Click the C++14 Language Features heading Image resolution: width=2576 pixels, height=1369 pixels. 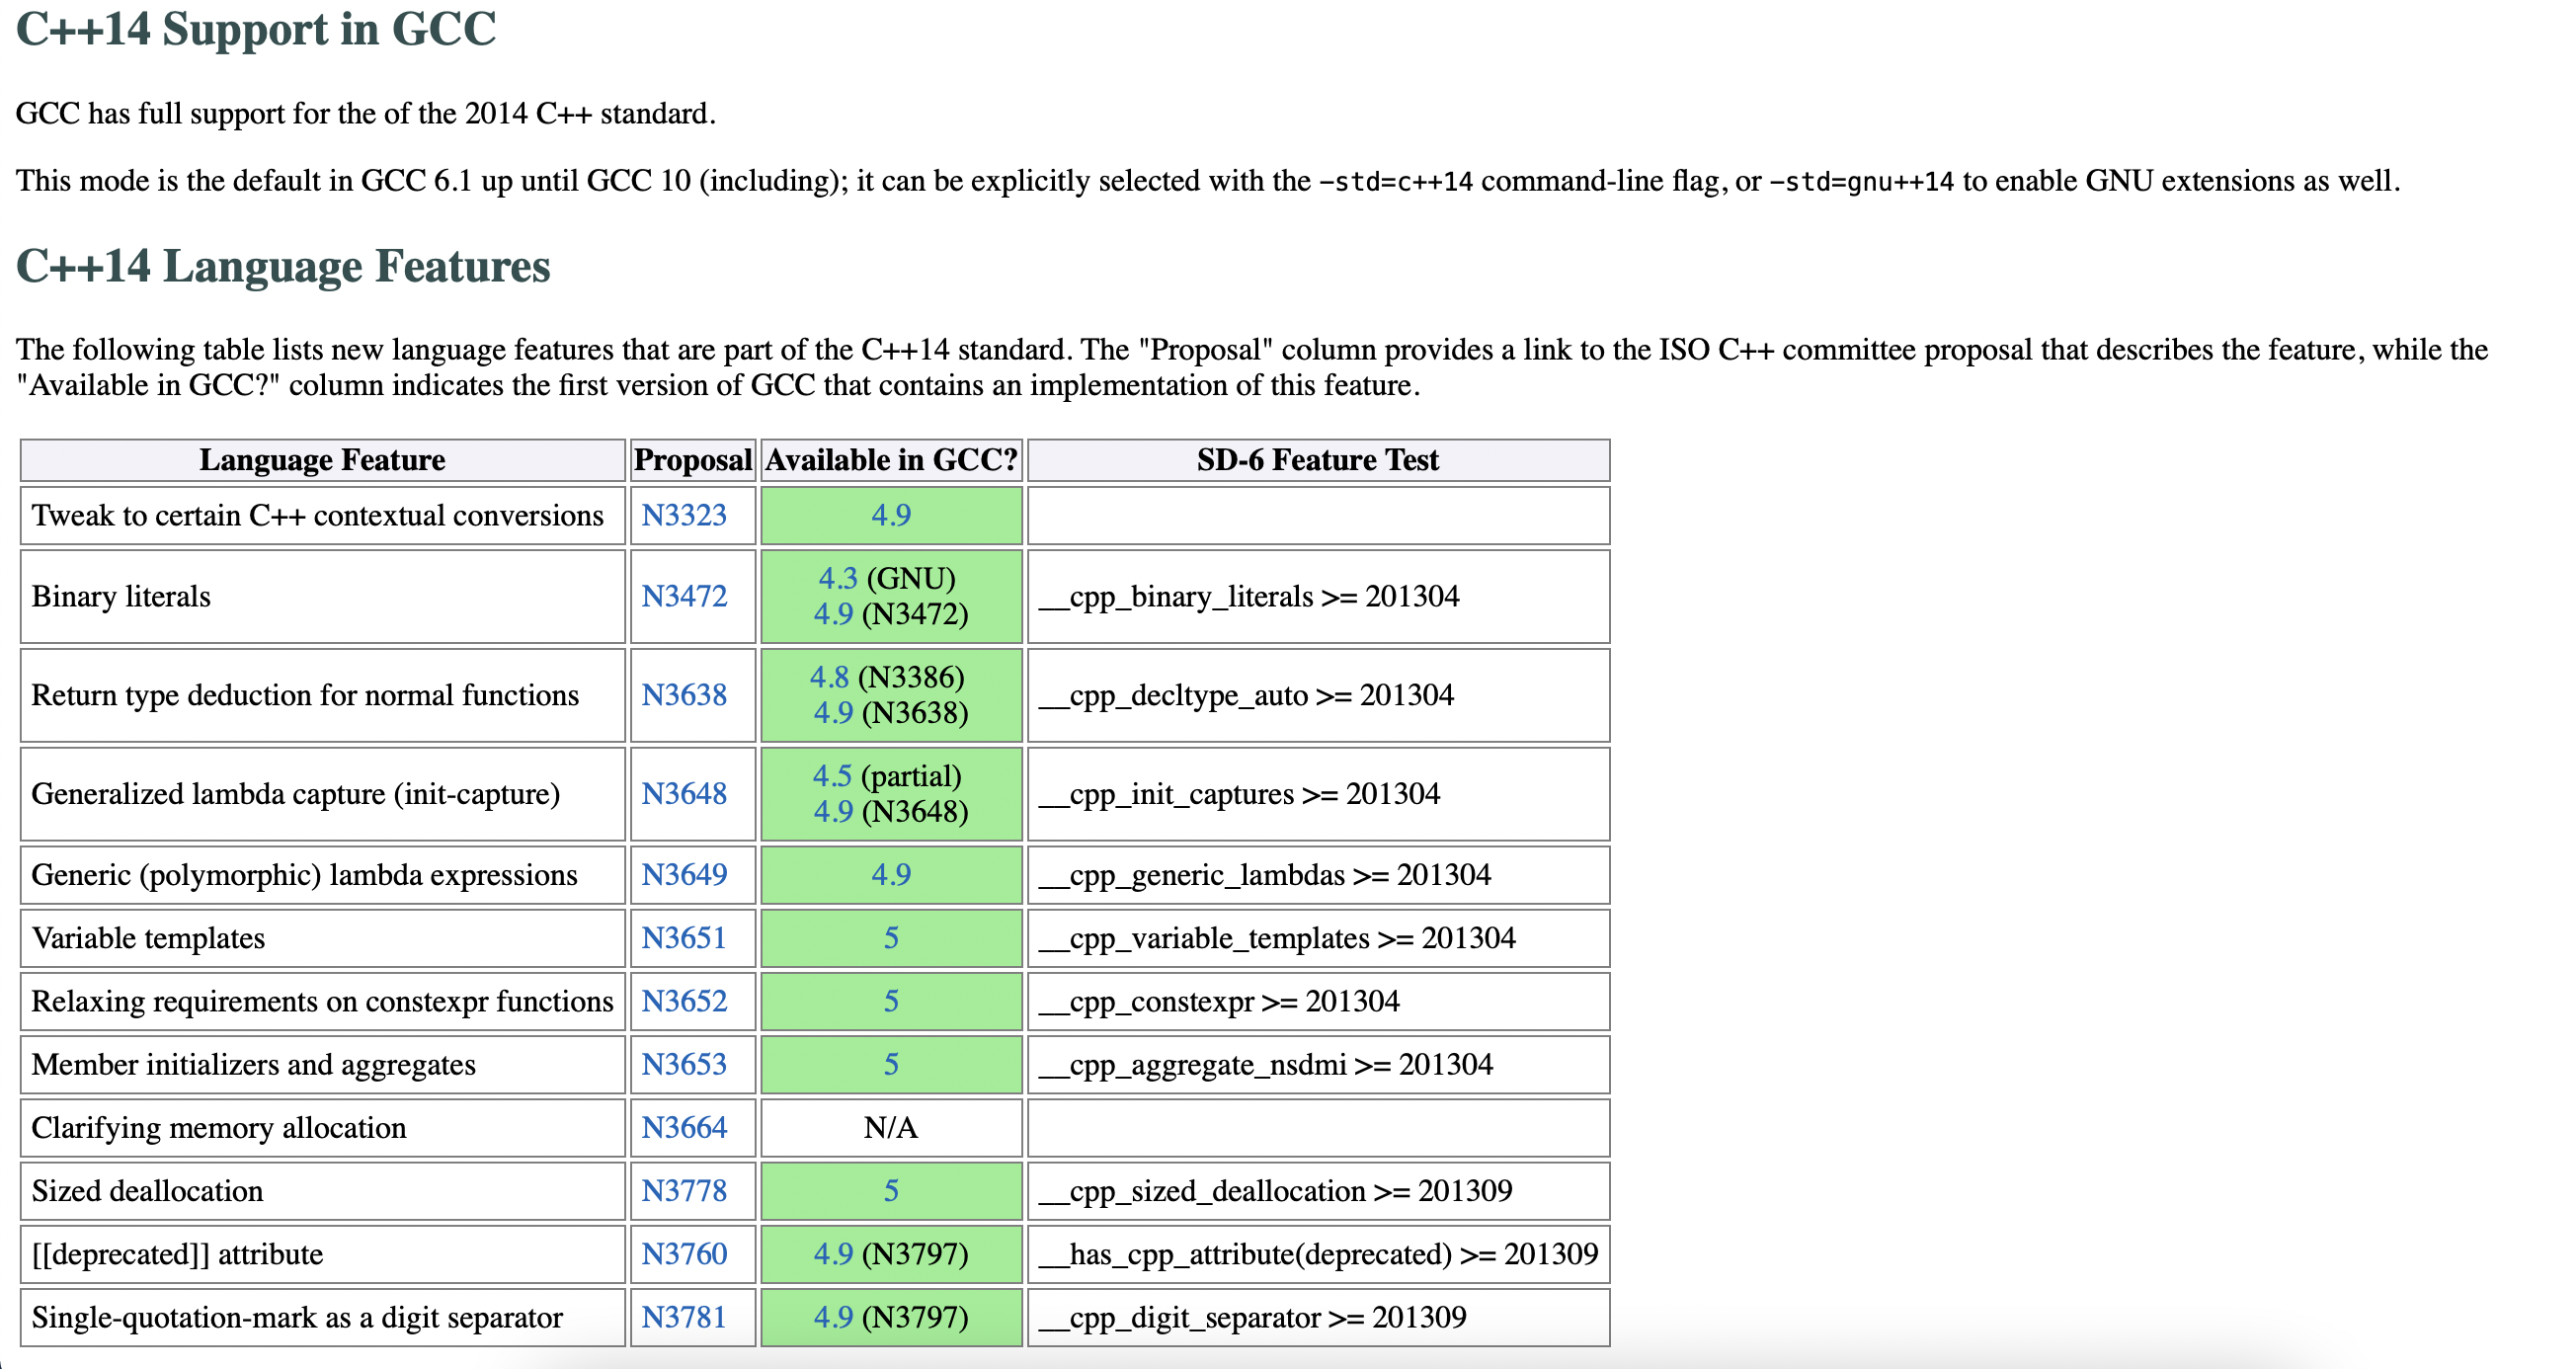tap(283, 267)
